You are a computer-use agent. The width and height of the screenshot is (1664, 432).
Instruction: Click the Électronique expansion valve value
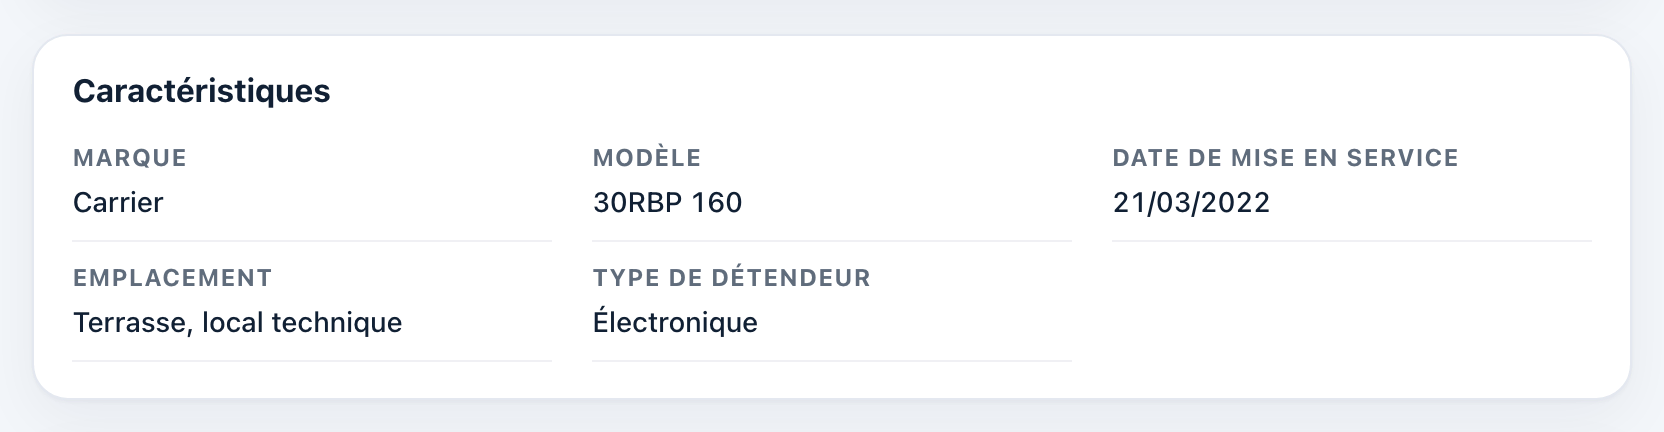[675, 322]
